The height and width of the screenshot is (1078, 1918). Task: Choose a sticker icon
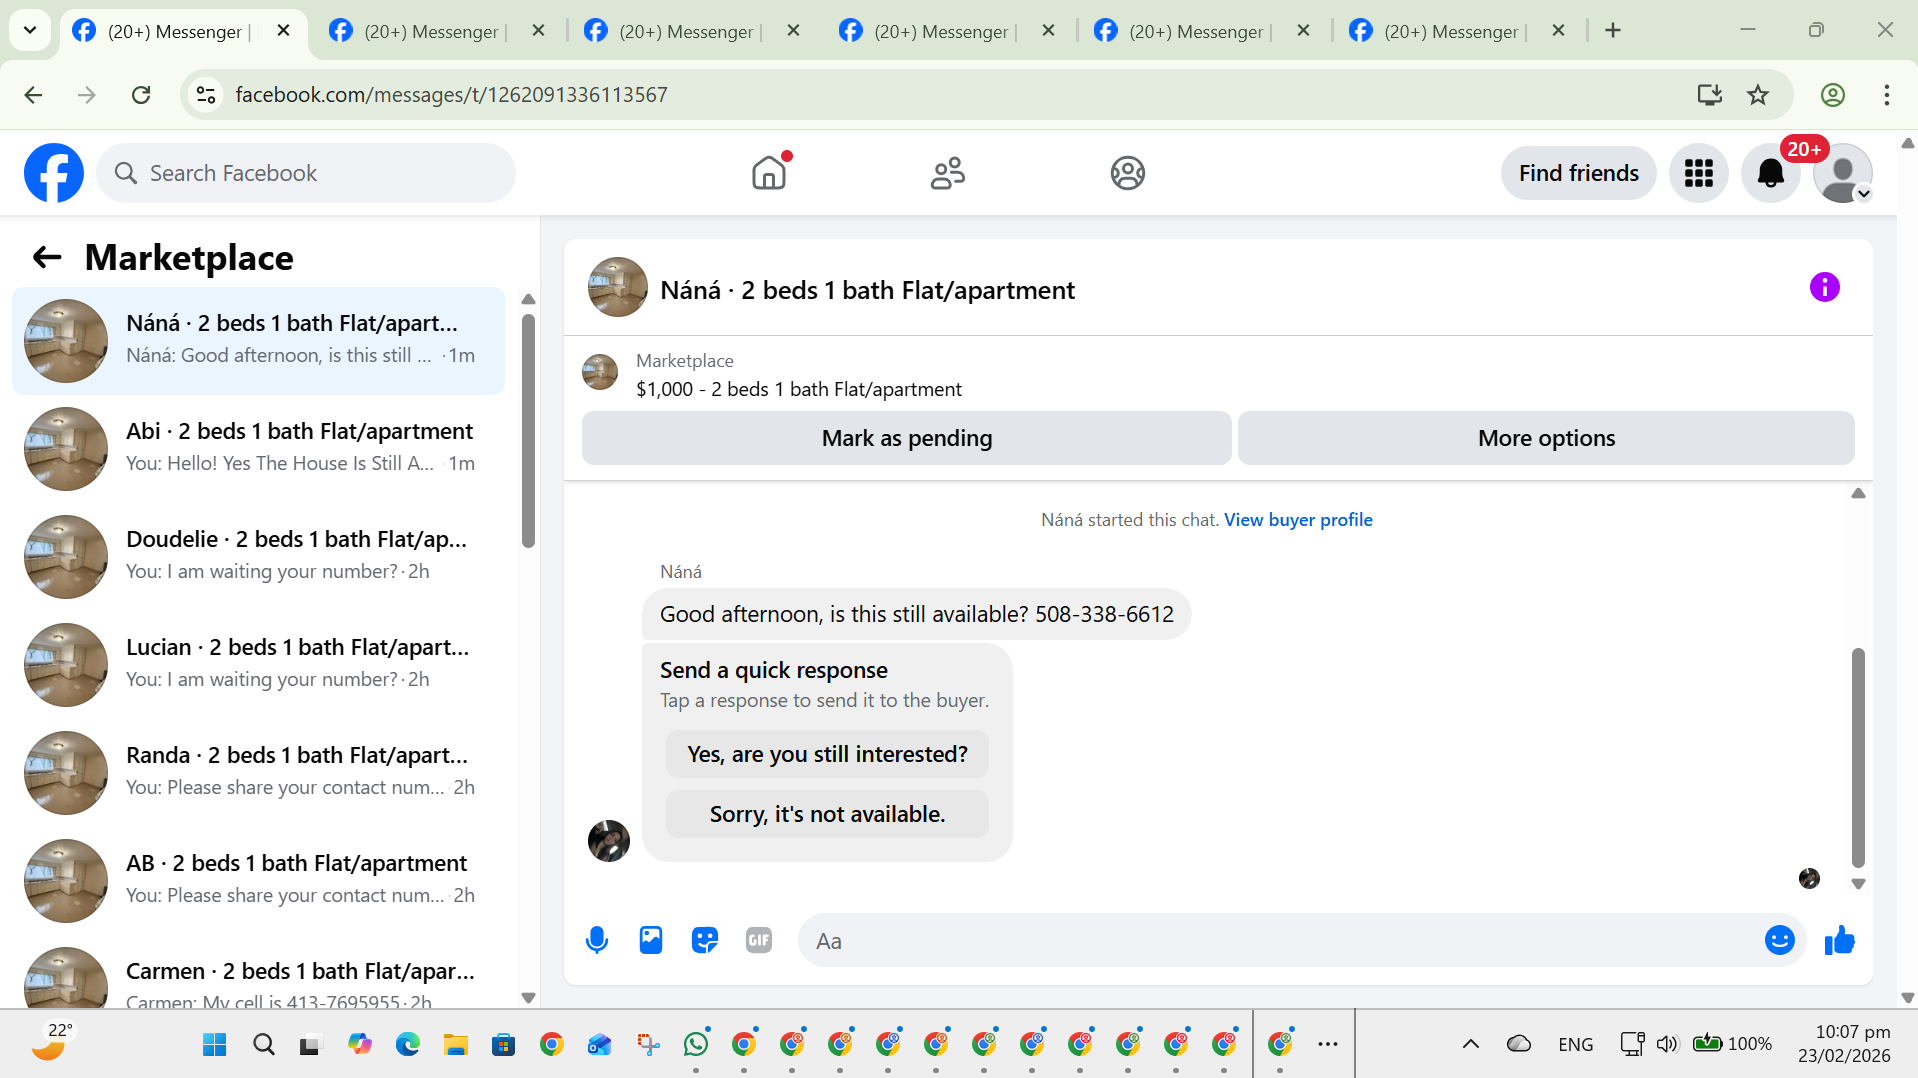pos(705,940)
